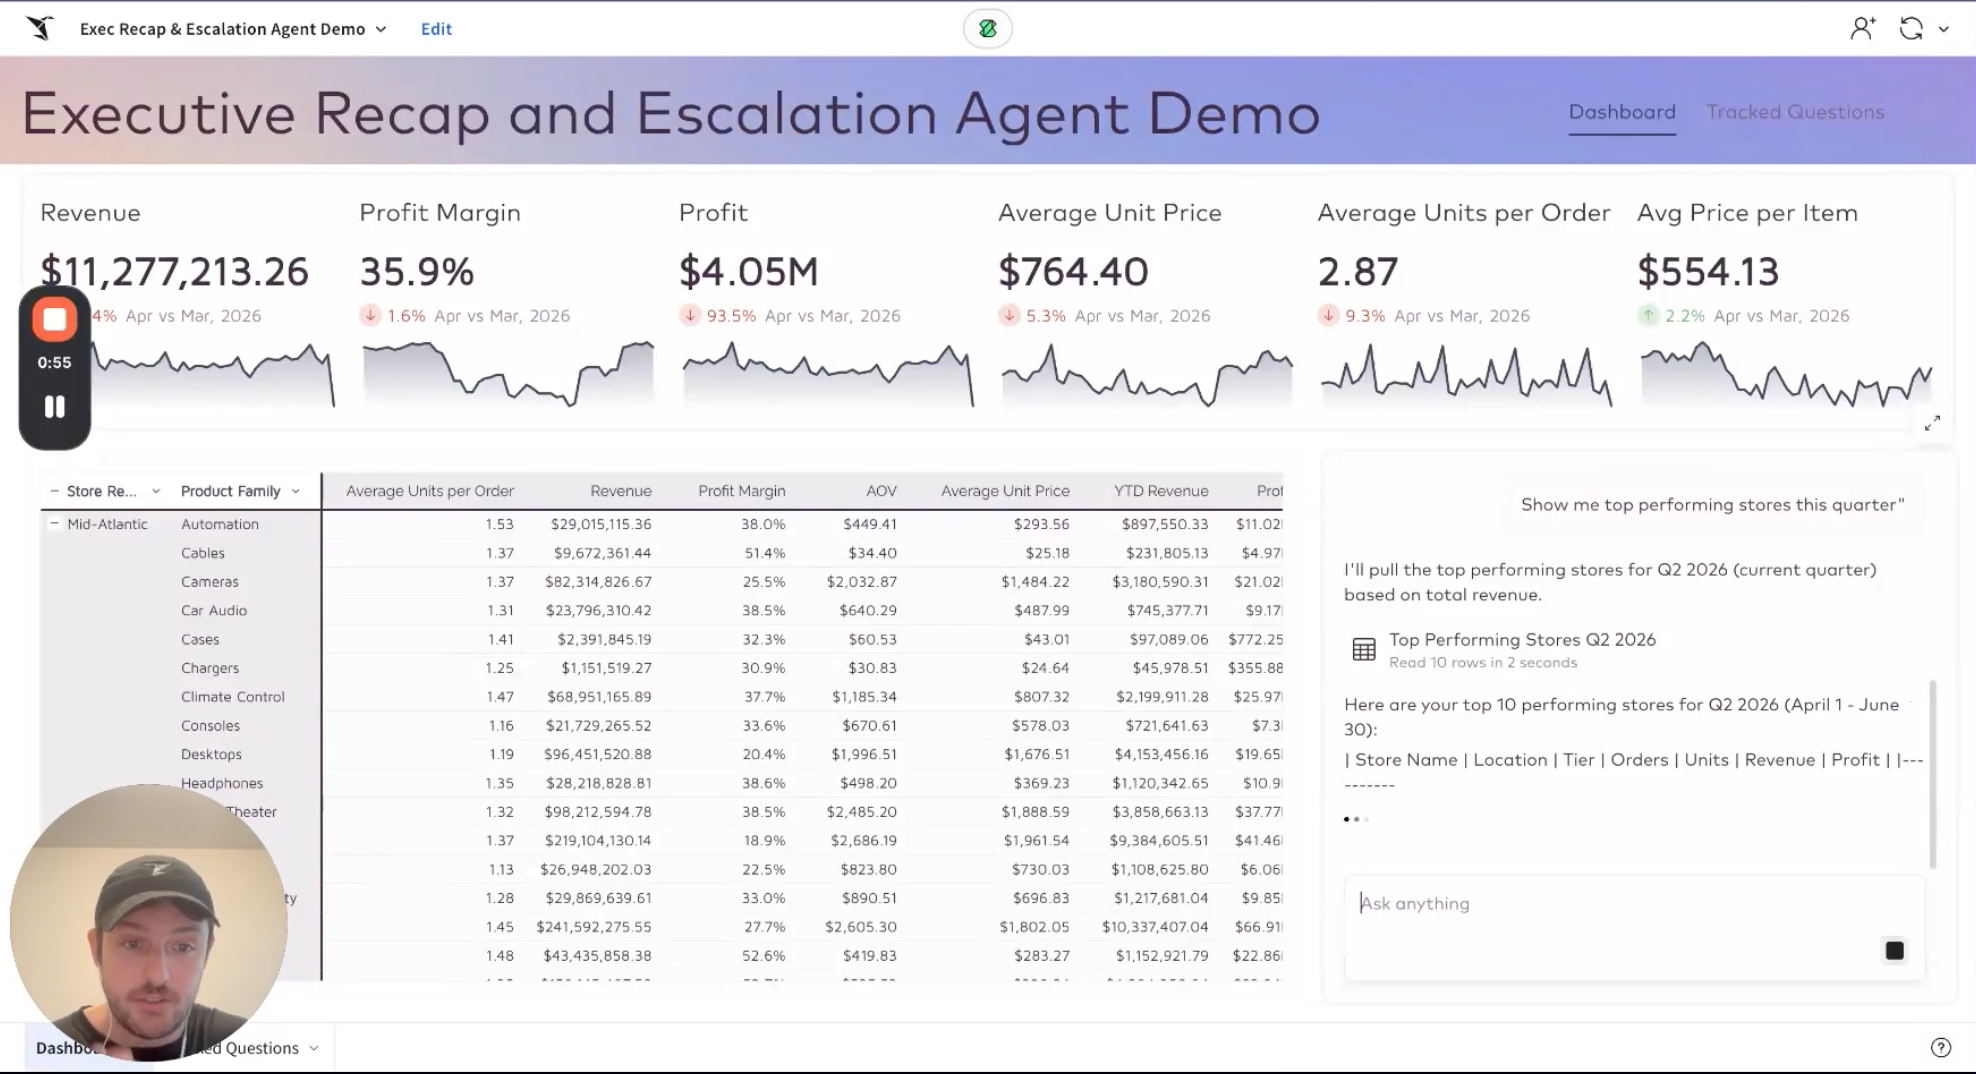The height and width of the screenshot is (1074, 1976).
Task: Select the Automation product family row
Action: pos(220,524)
